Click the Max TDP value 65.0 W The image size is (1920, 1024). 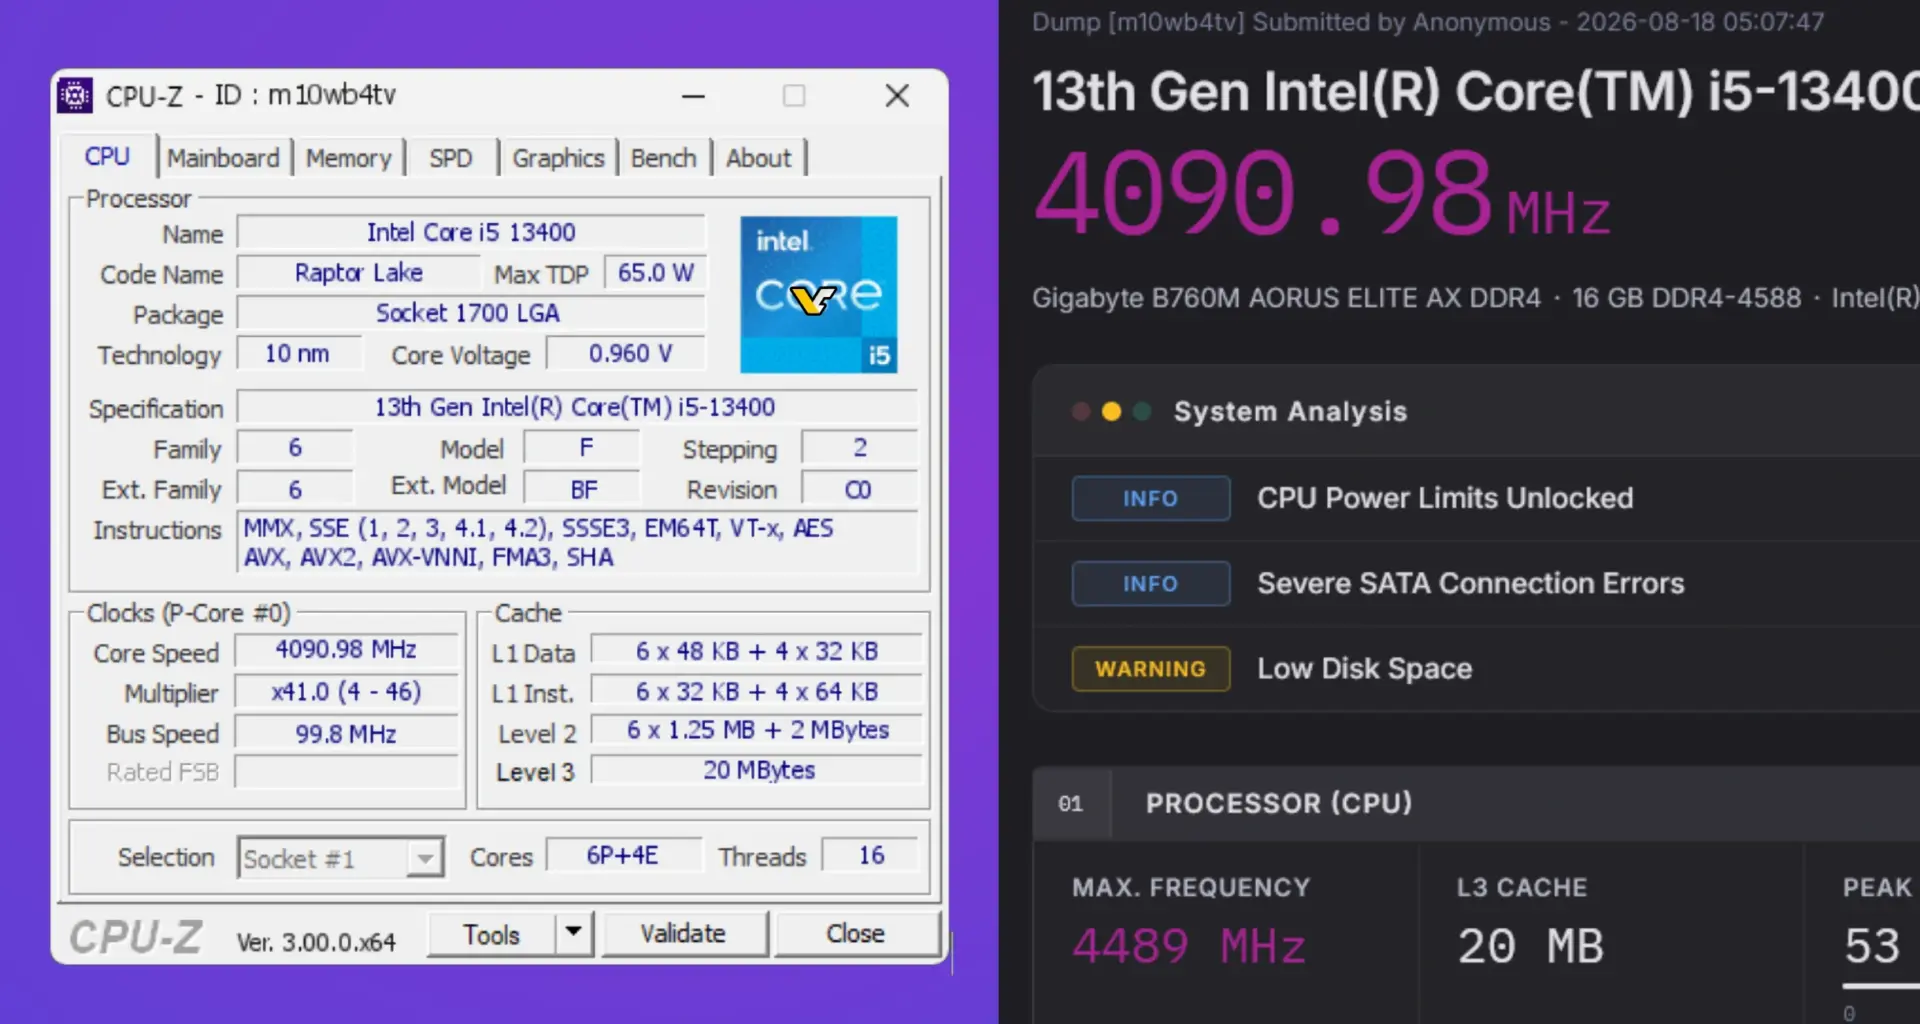(655, 273)
